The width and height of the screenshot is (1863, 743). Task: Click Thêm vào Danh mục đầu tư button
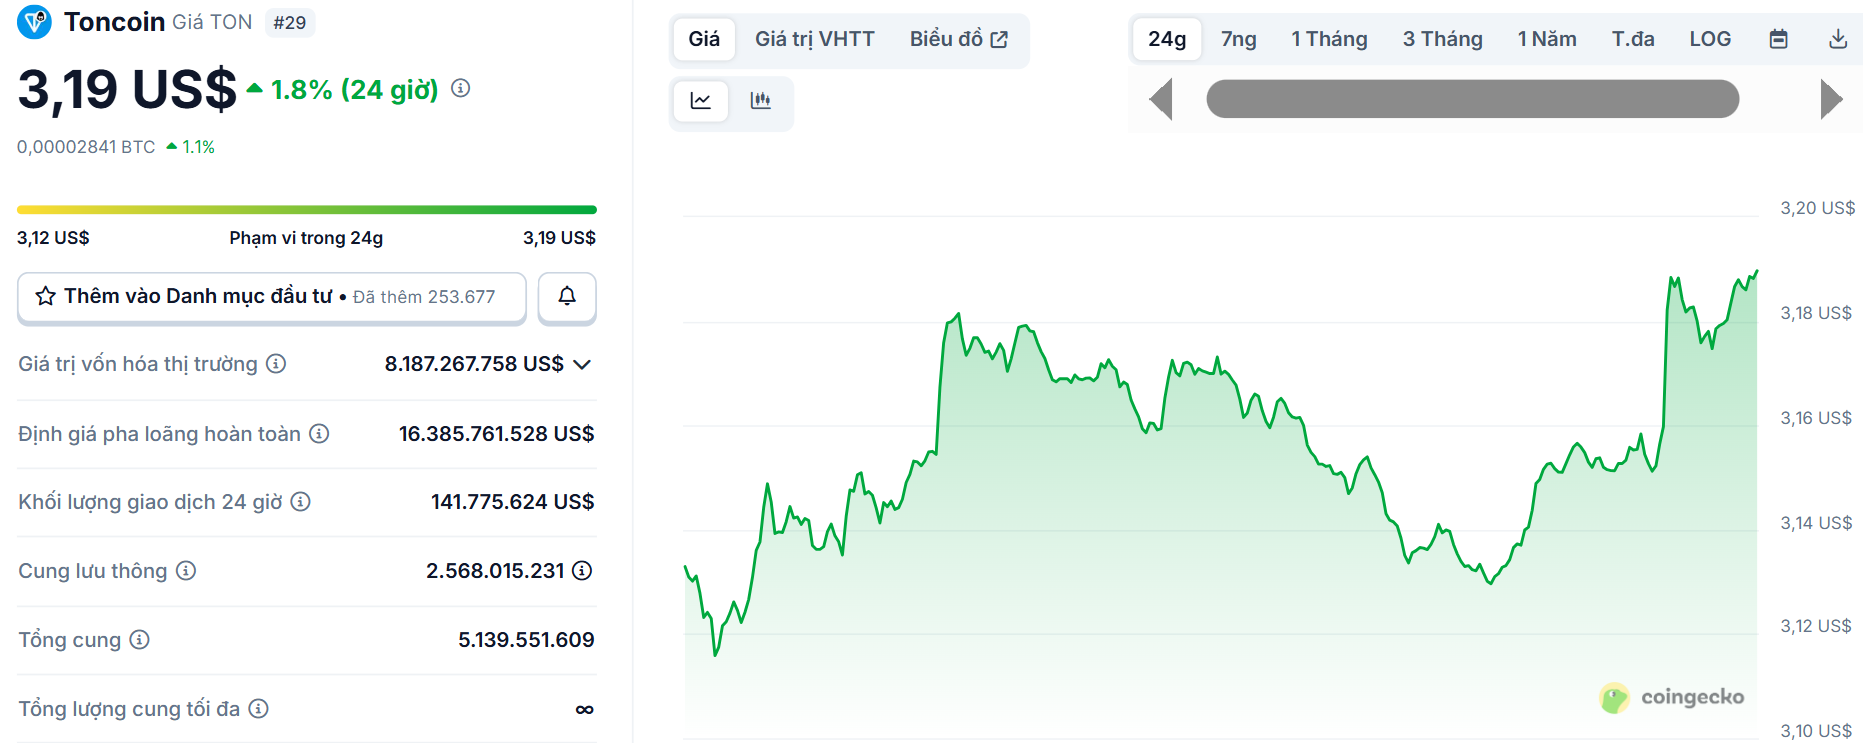(x=271, y=297)
